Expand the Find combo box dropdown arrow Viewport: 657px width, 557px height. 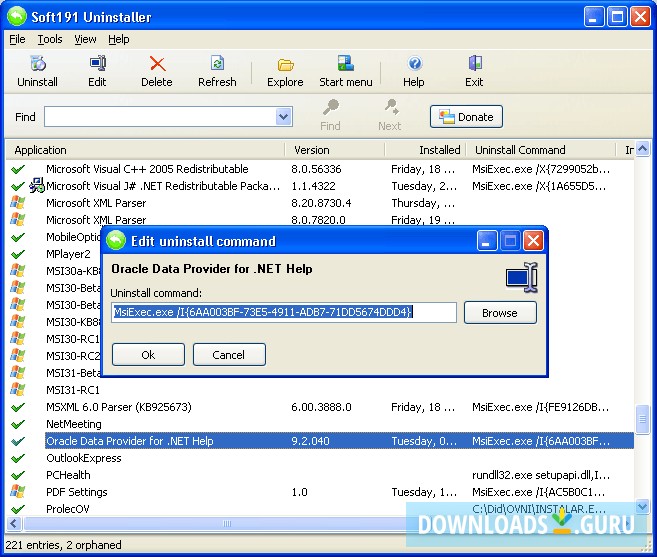[x=284, y=117]
